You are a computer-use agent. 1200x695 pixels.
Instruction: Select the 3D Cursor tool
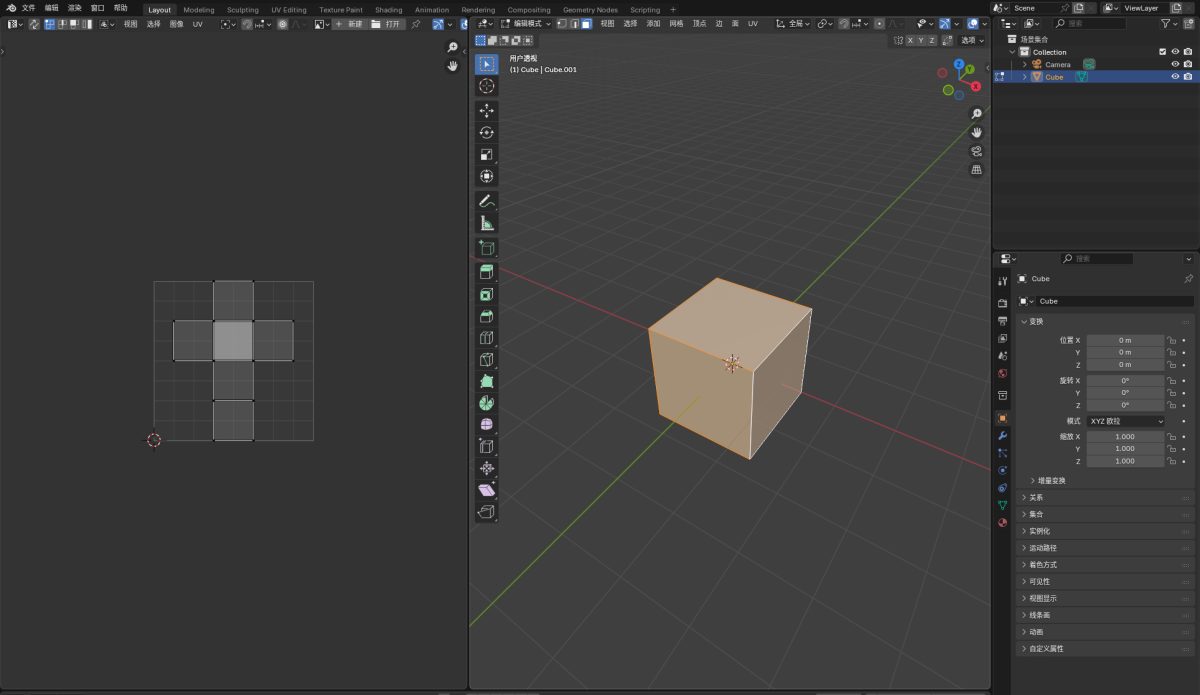click(486, 86)
